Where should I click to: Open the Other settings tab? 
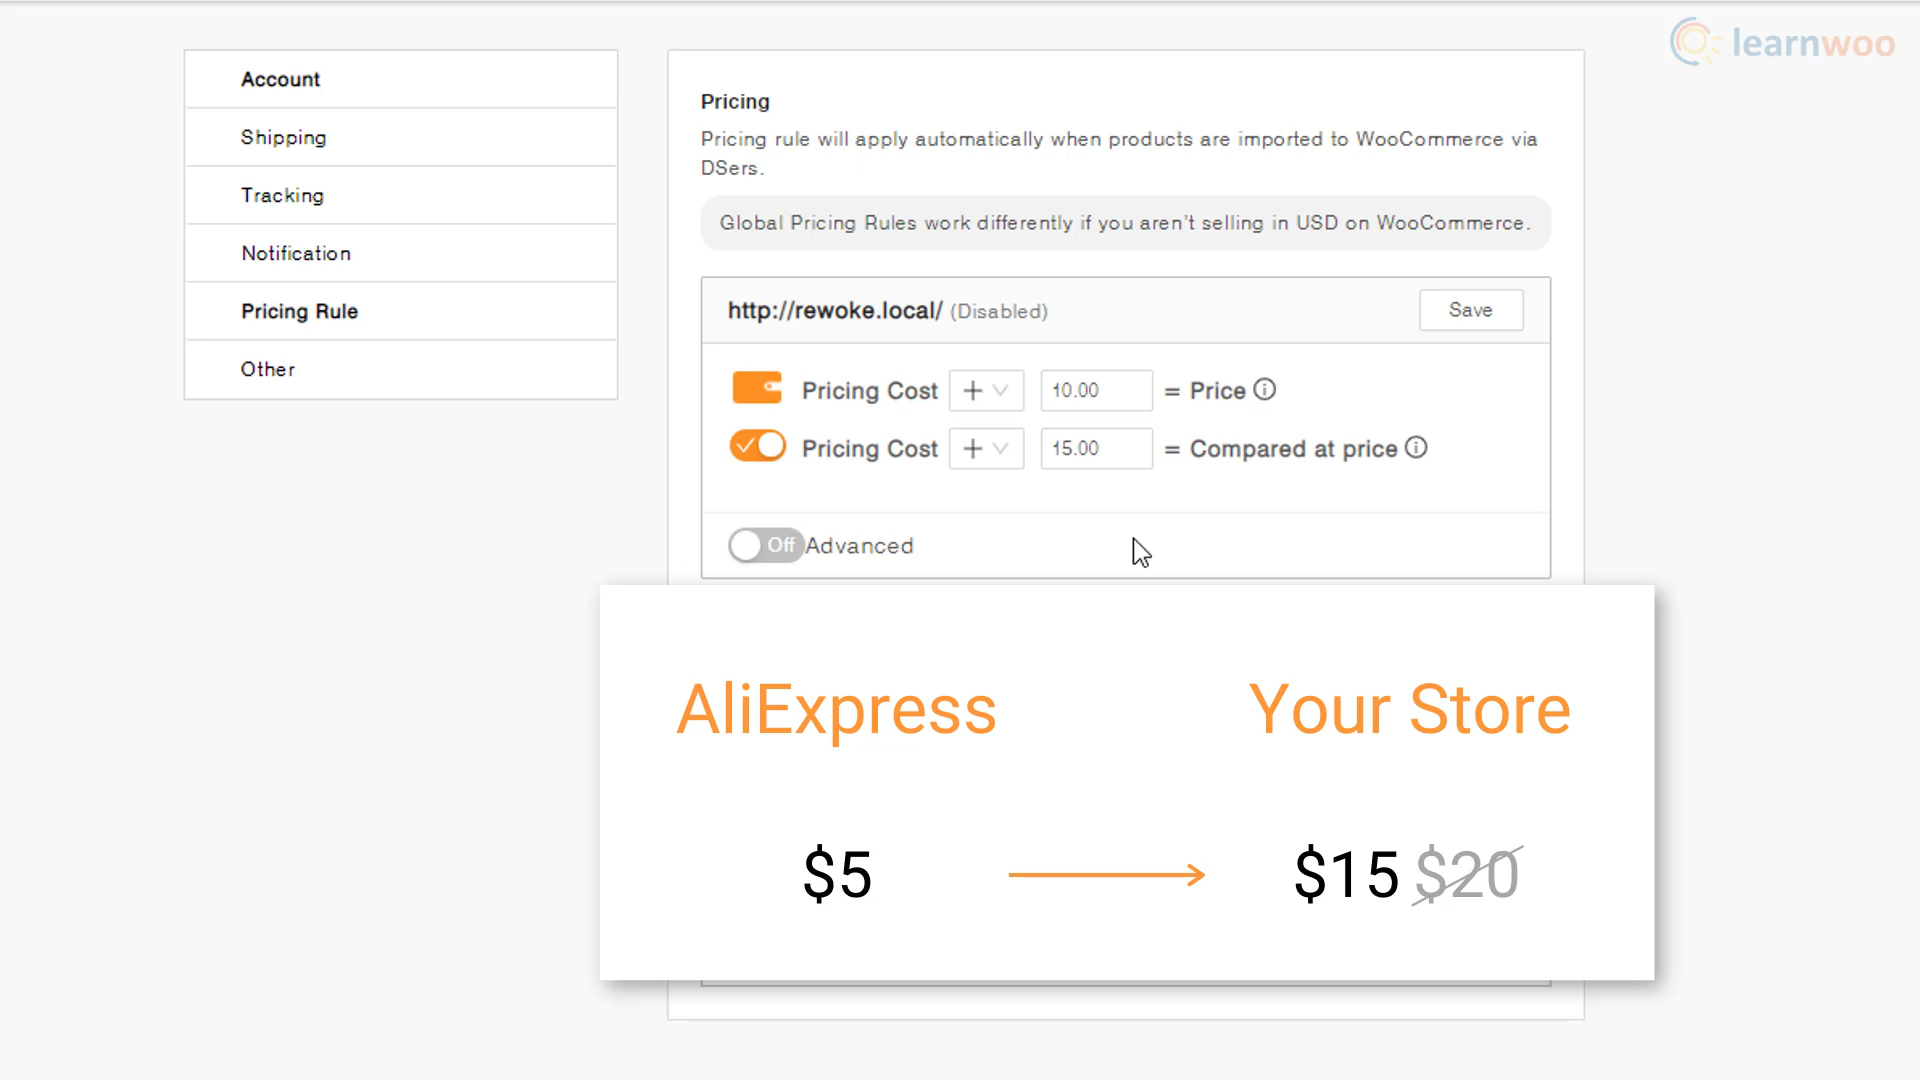tap(401, 369)
